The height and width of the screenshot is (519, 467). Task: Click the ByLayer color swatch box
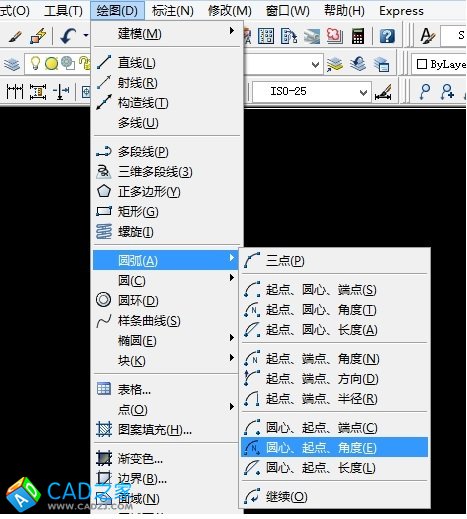[422, 64]
